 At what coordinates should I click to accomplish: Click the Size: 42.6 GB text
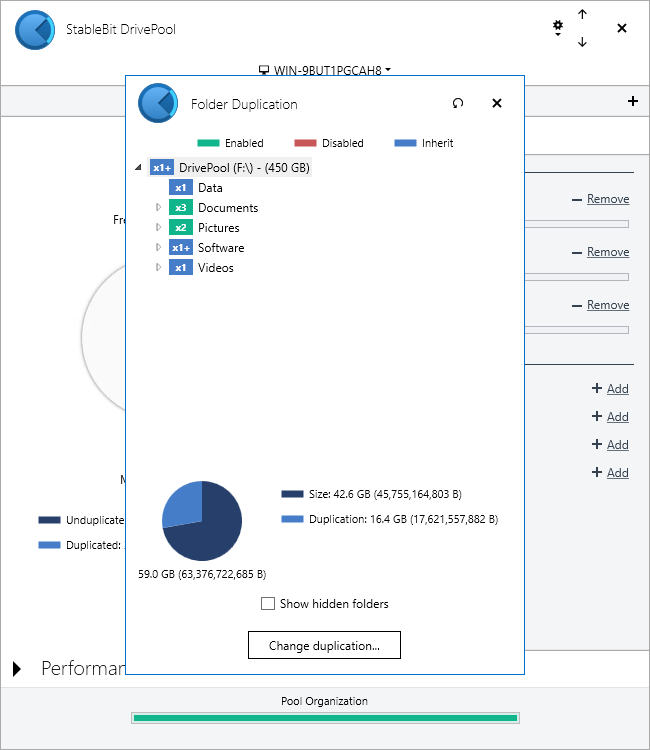[385, 494]
